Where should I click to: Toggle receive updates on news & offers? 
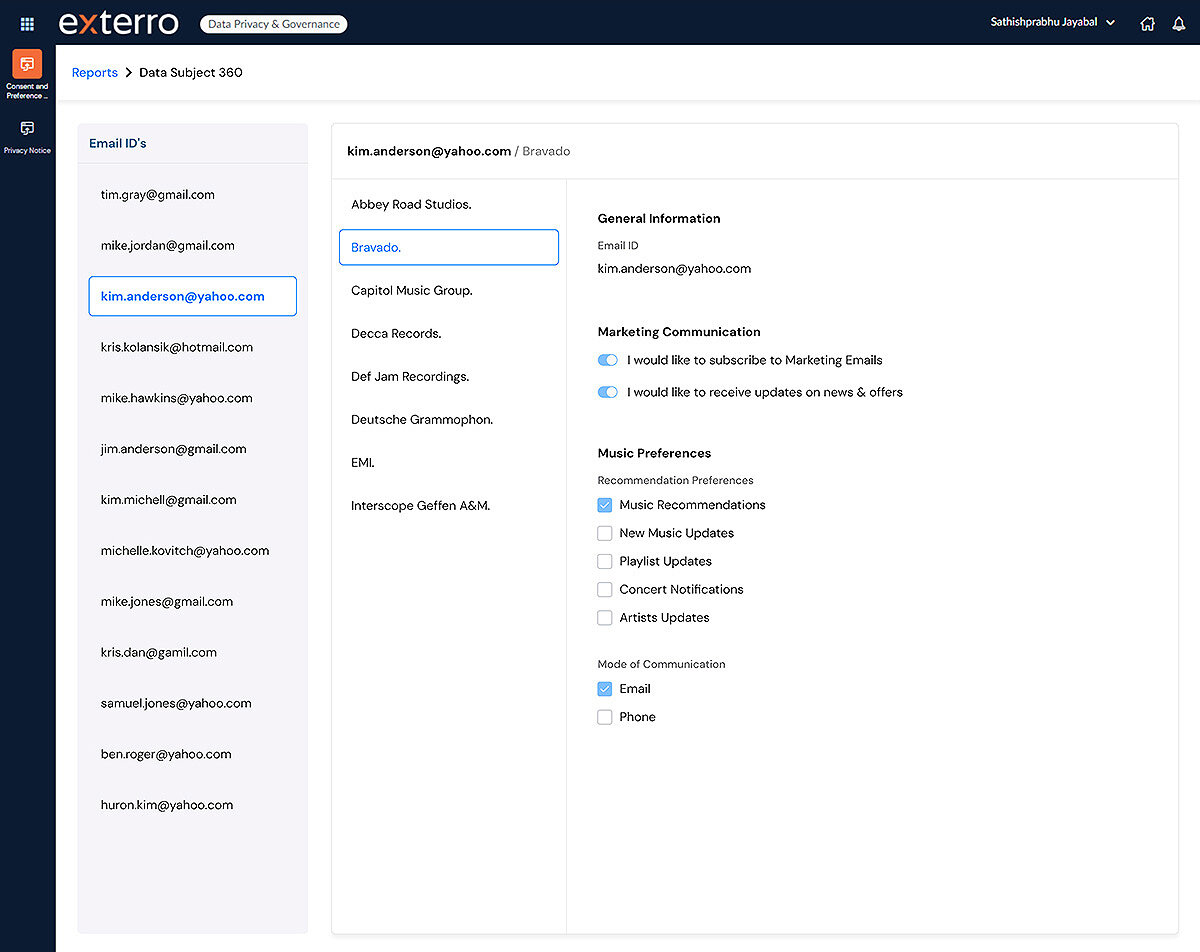607,392
